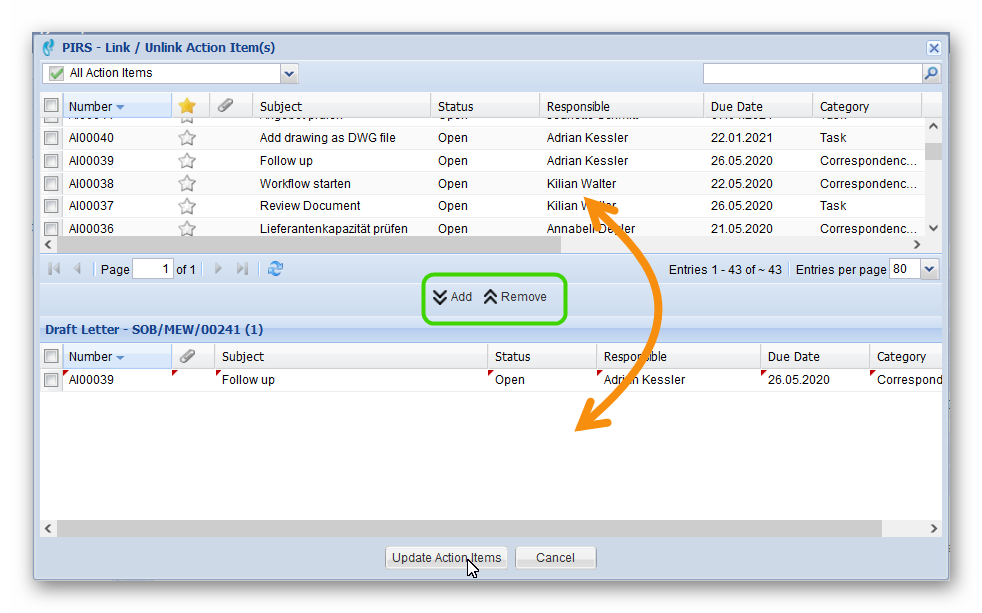Screen dimensions: 982x613
Task: Click the refresh icon in pagination bar
Action: (276, 269)
